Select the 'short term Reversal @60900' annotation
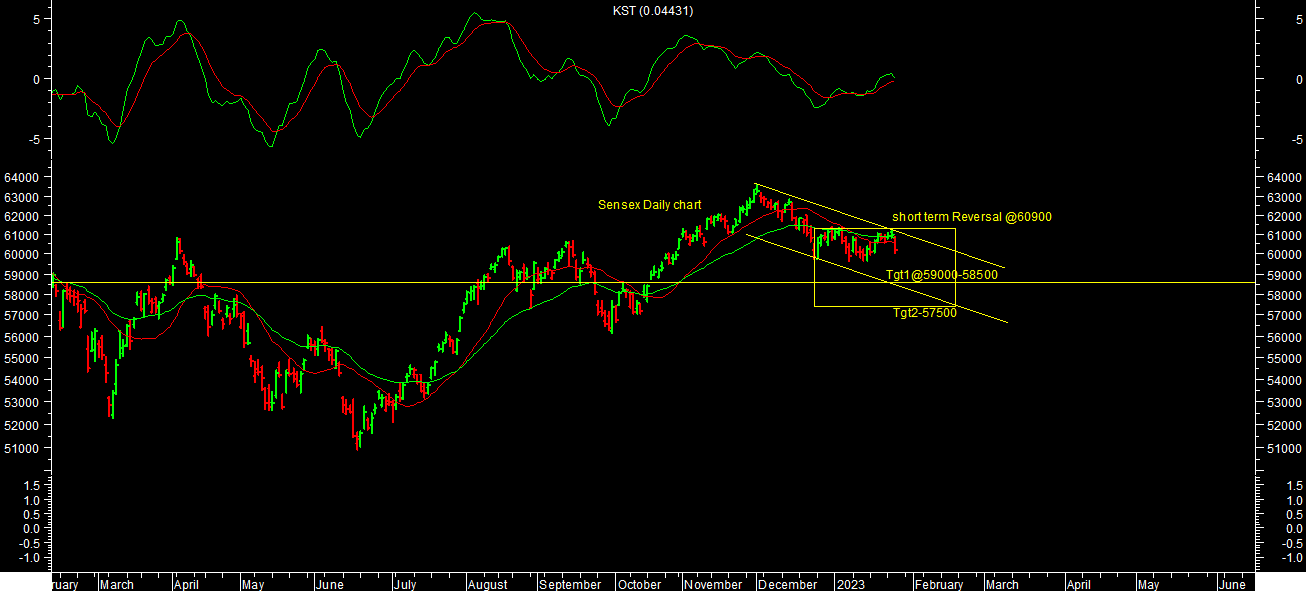1306x591 pixels. coord(971,217)
